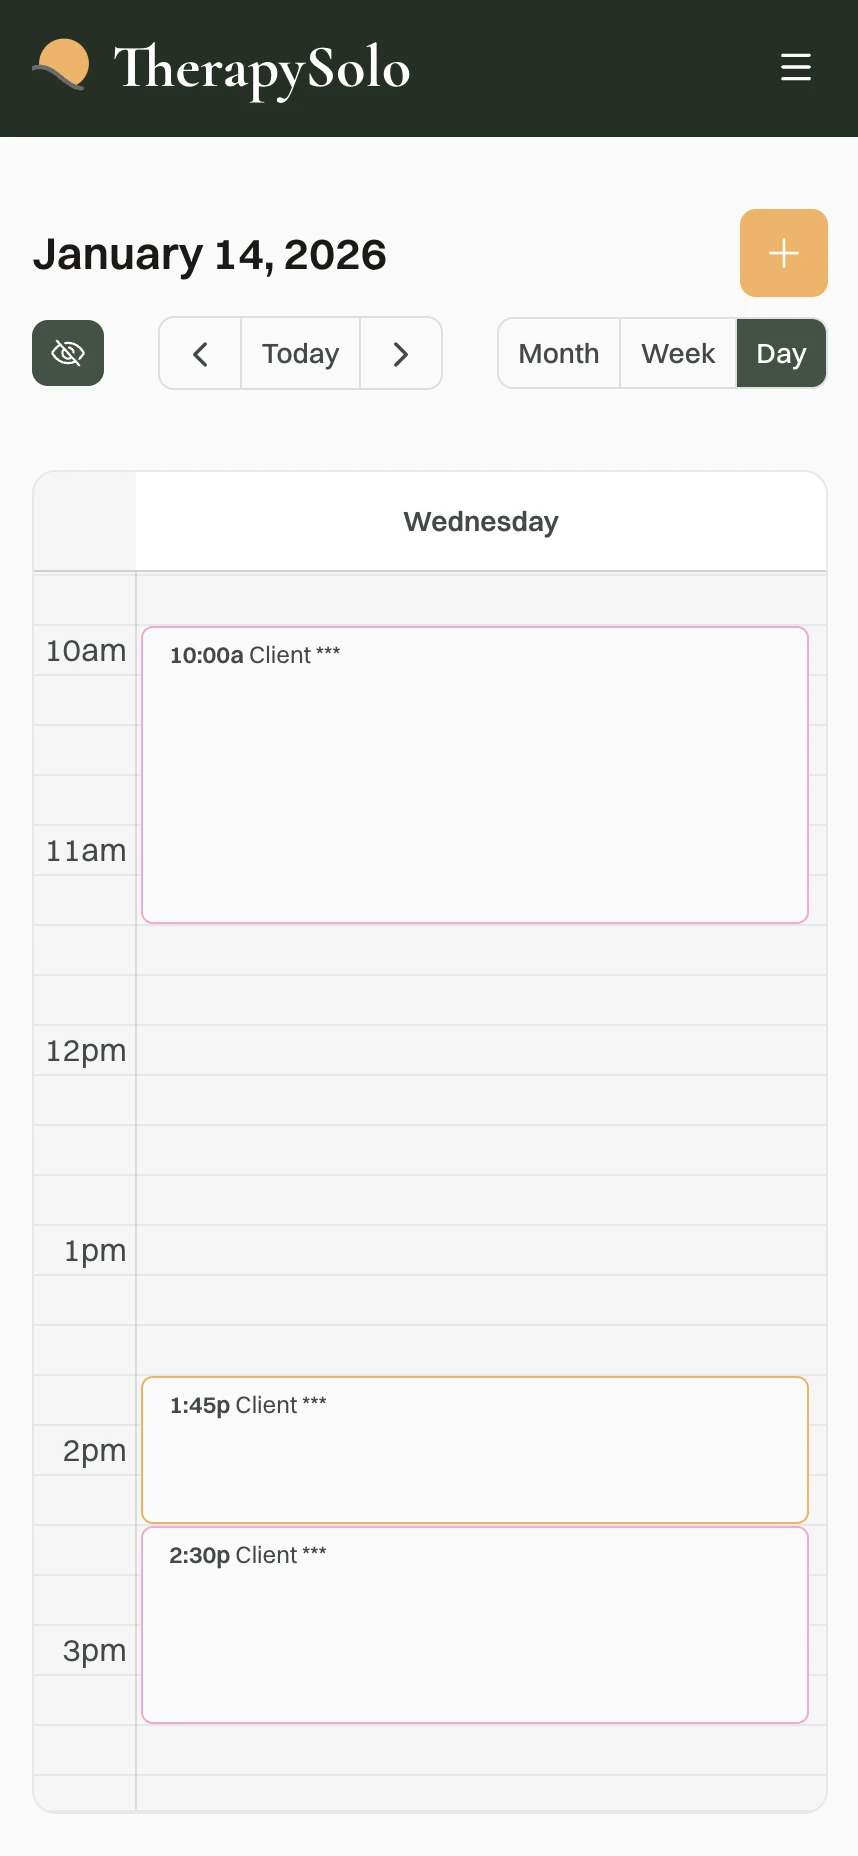Click the orange plus add appointment button
Viewport: 858px width, 1856px height.
coord(783,253)
